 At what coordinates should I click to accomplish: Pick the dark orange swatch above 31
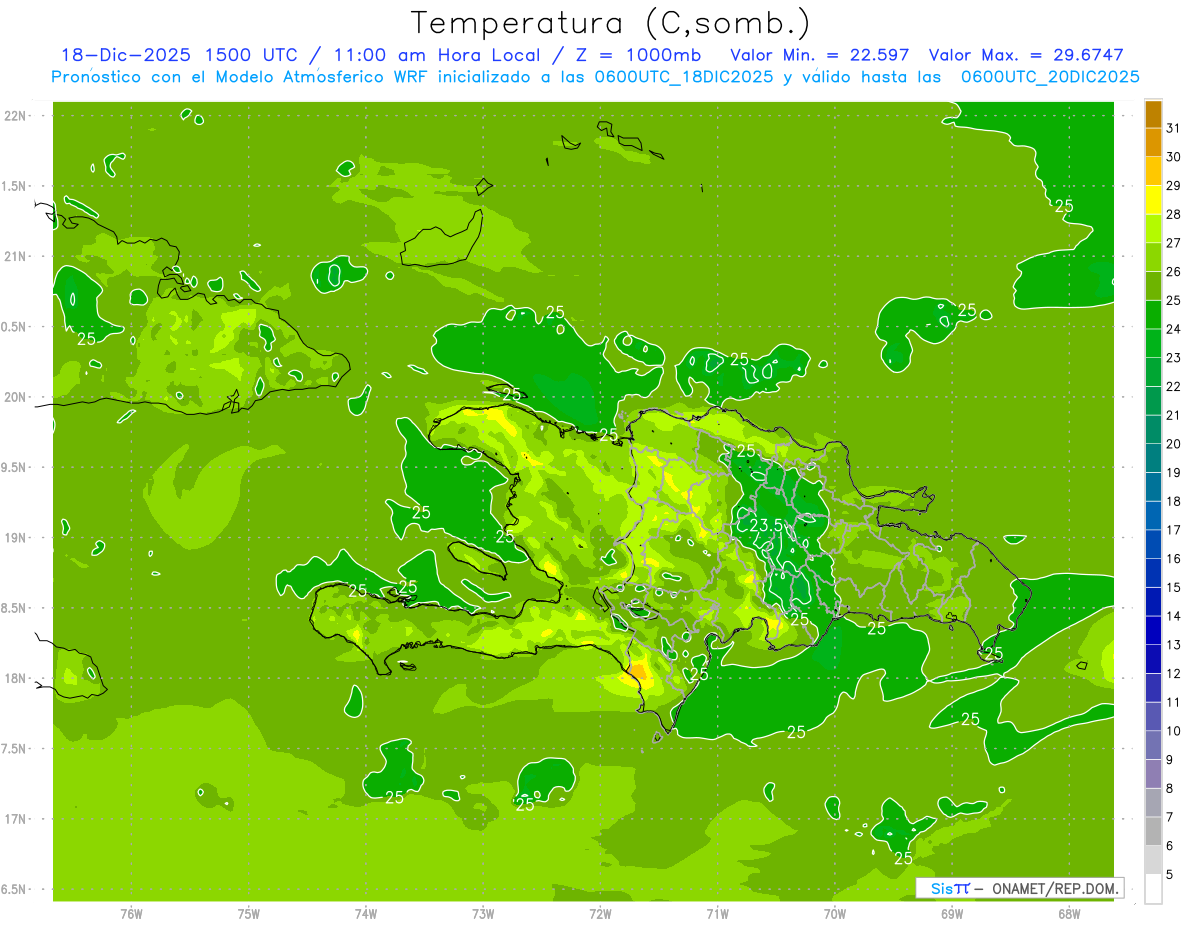click(x=1153, y=114)
